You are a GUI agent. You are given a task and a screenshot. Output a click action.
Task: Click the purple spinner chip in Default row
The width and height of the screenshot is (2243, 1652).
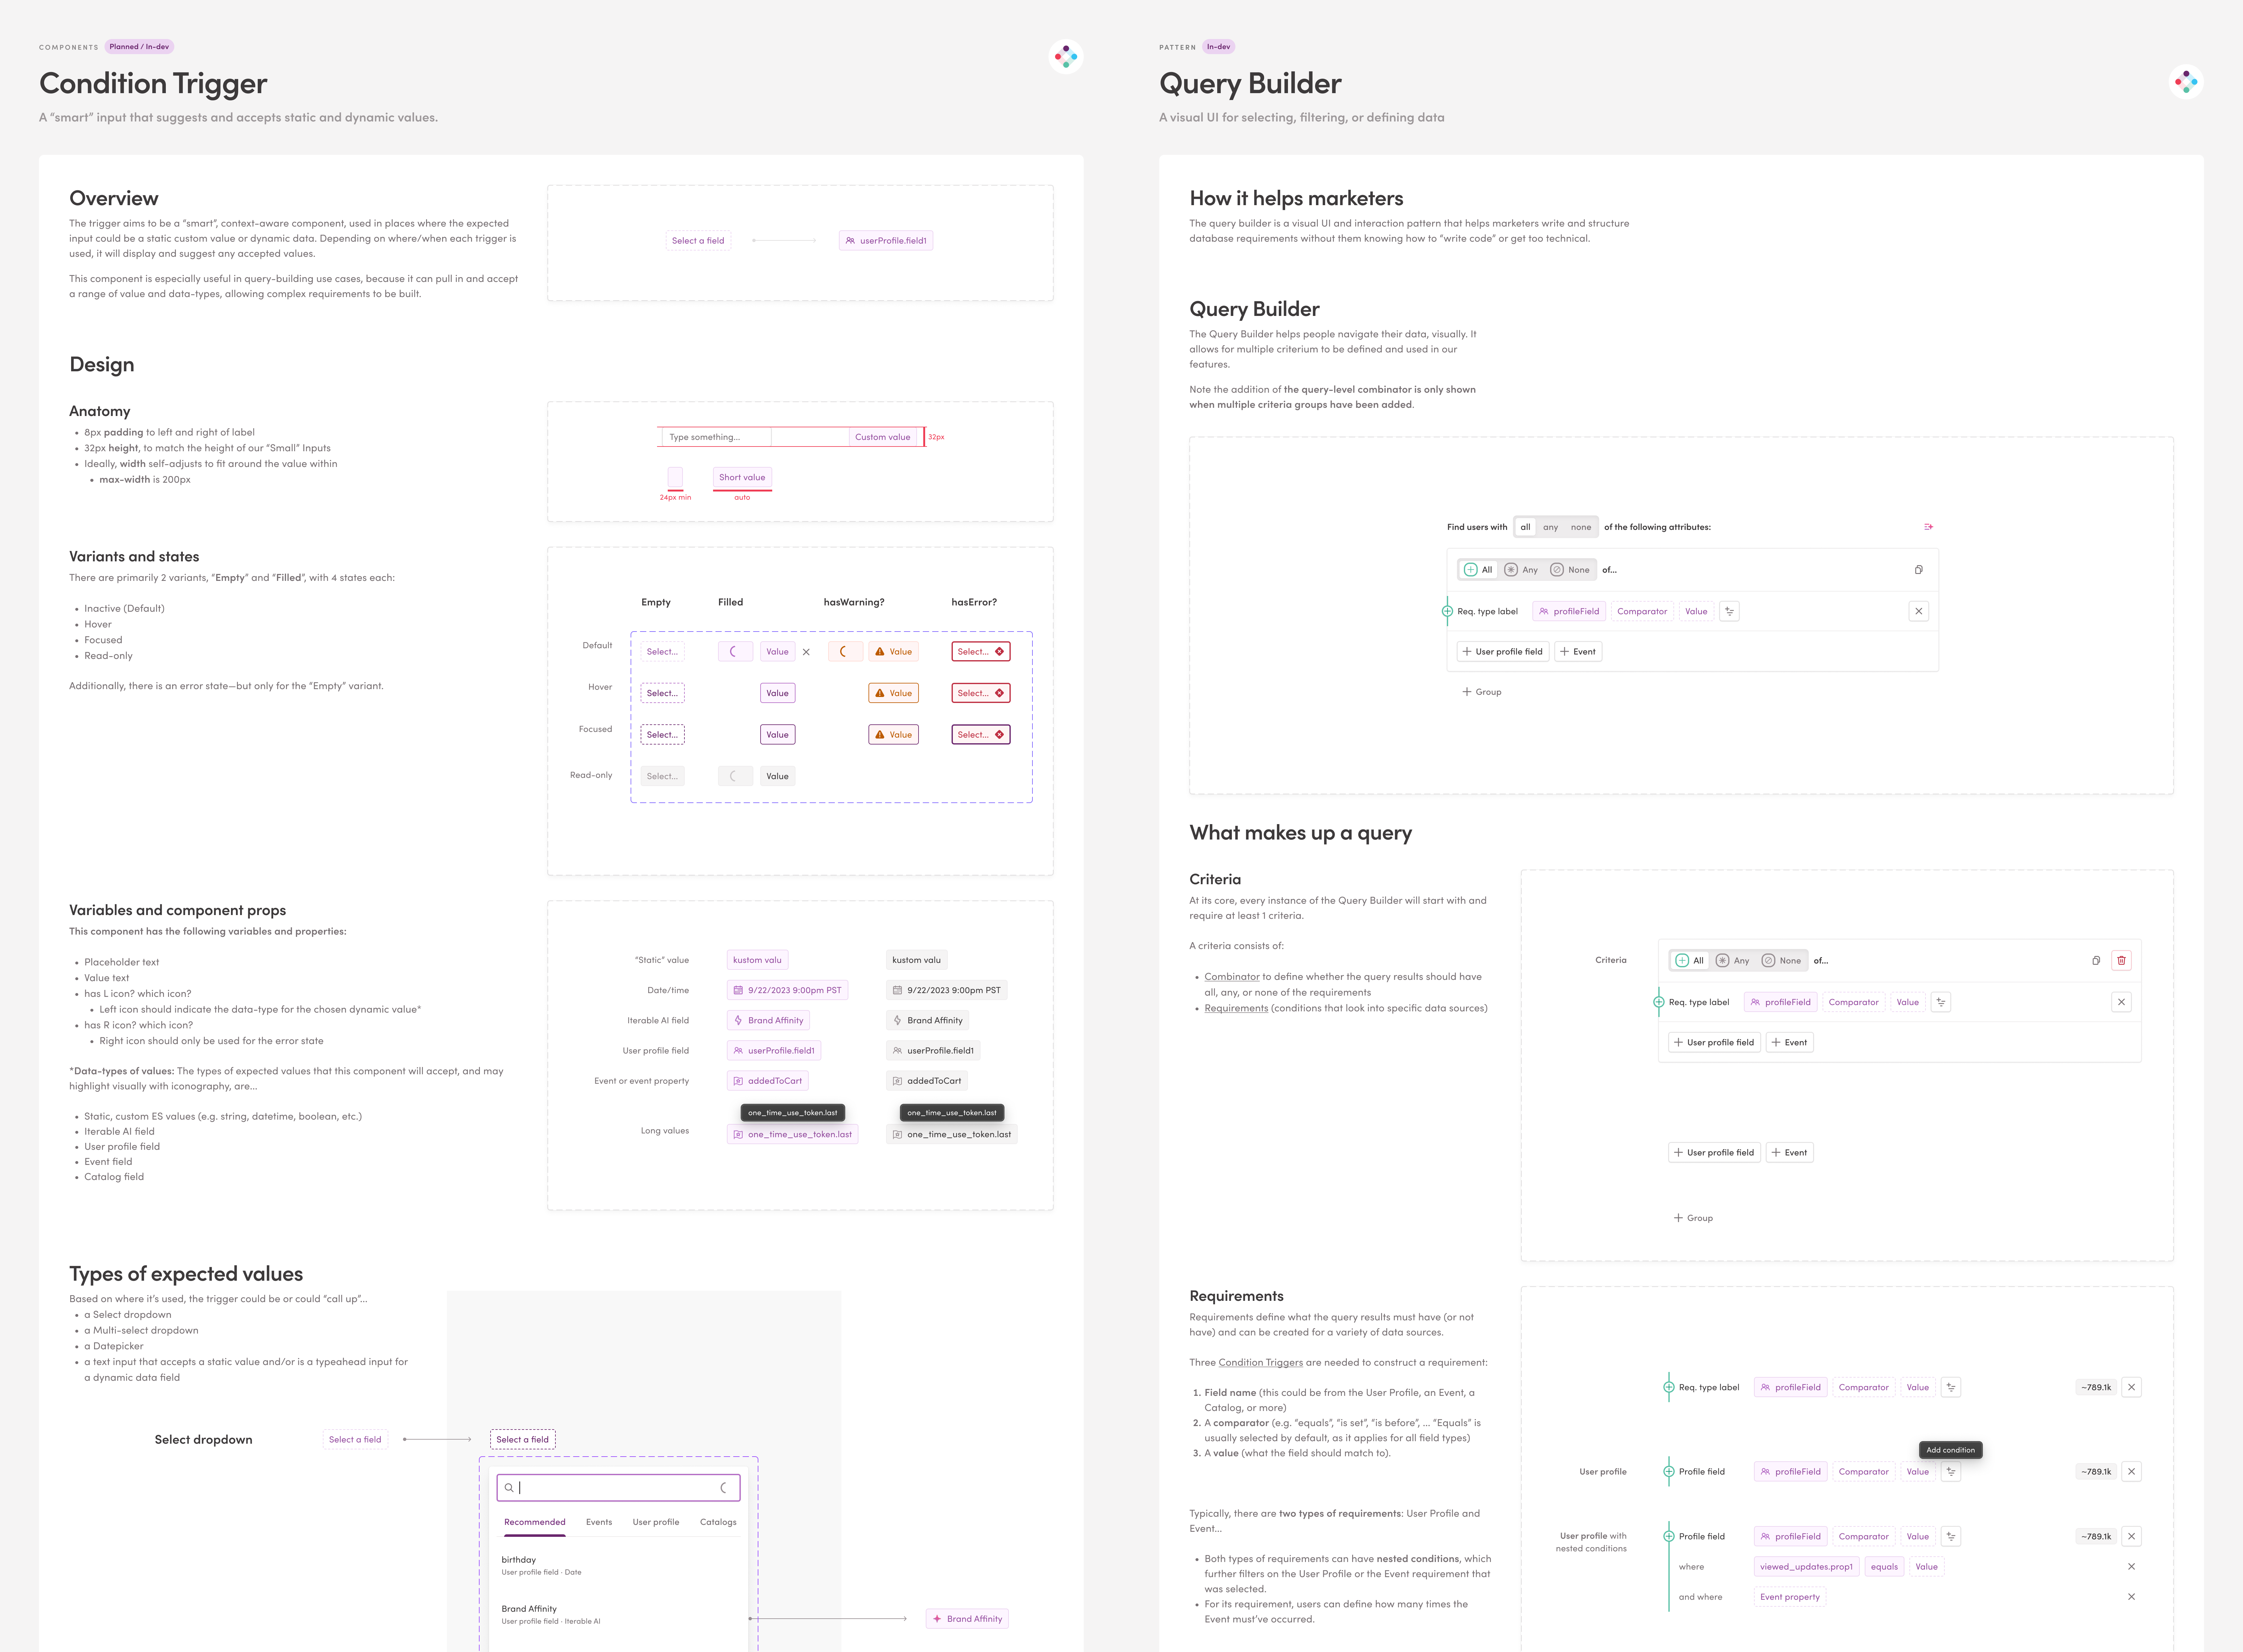point(735,652)
